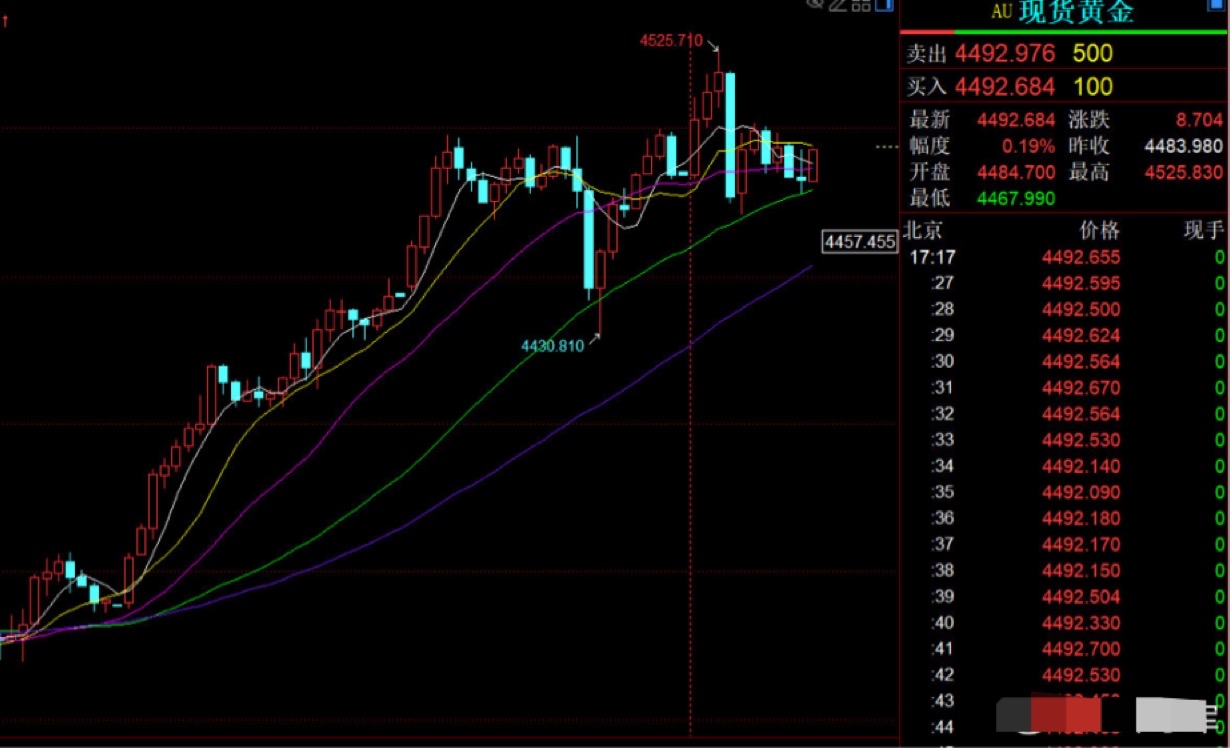Click price 4492.170 in the :37 row
This screenshot has height=748, width=1230.
click(x=1081, y=545)
